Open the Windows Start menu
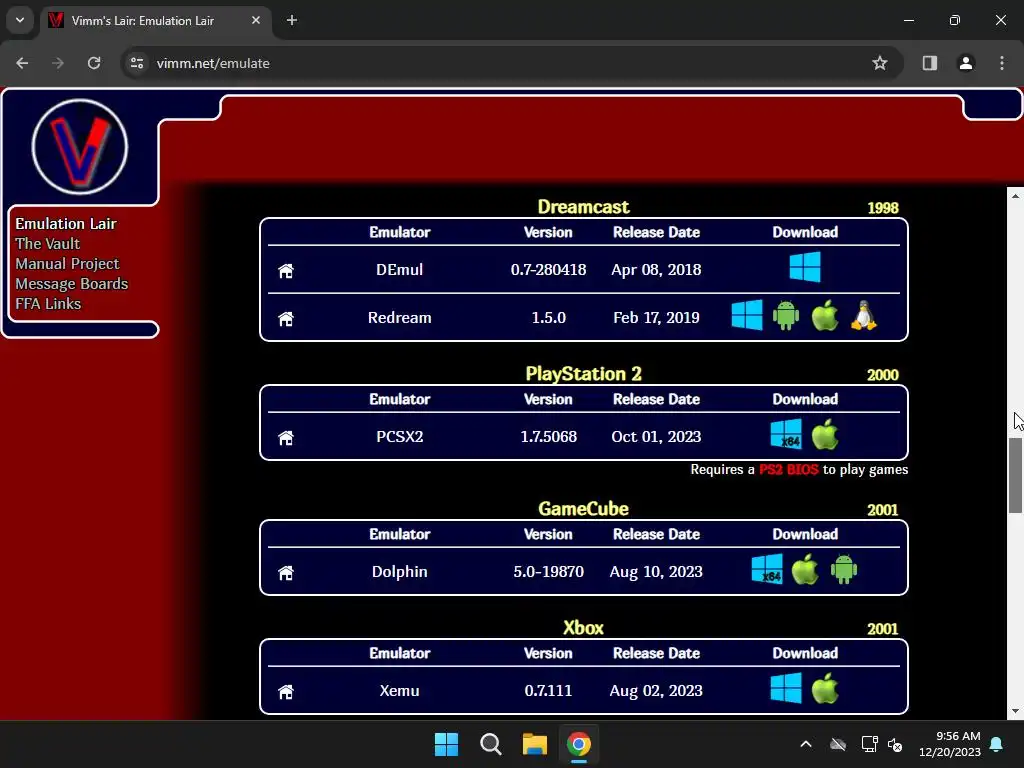Image resolution: width=1024 pixels, height=768 pixels. click(447, 744)
